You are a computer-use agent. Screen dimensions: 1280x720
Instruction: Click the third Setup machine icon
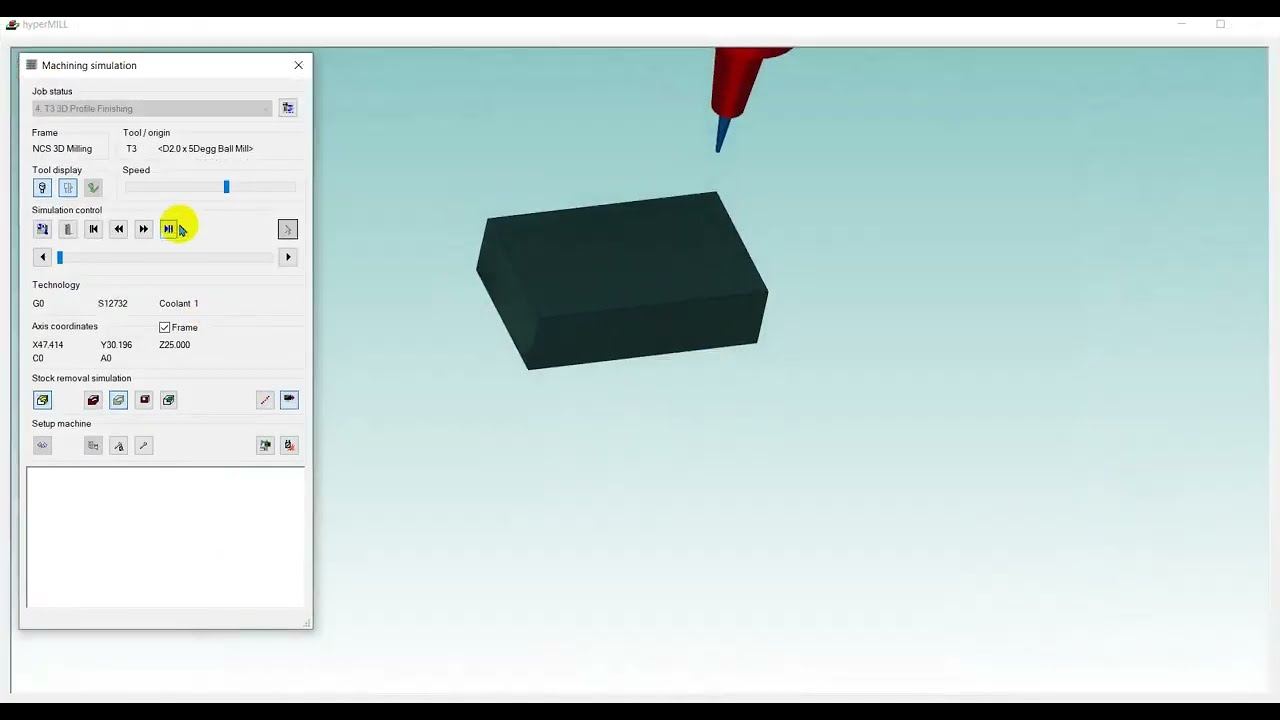pyautogui.click(x=118, y=446)
